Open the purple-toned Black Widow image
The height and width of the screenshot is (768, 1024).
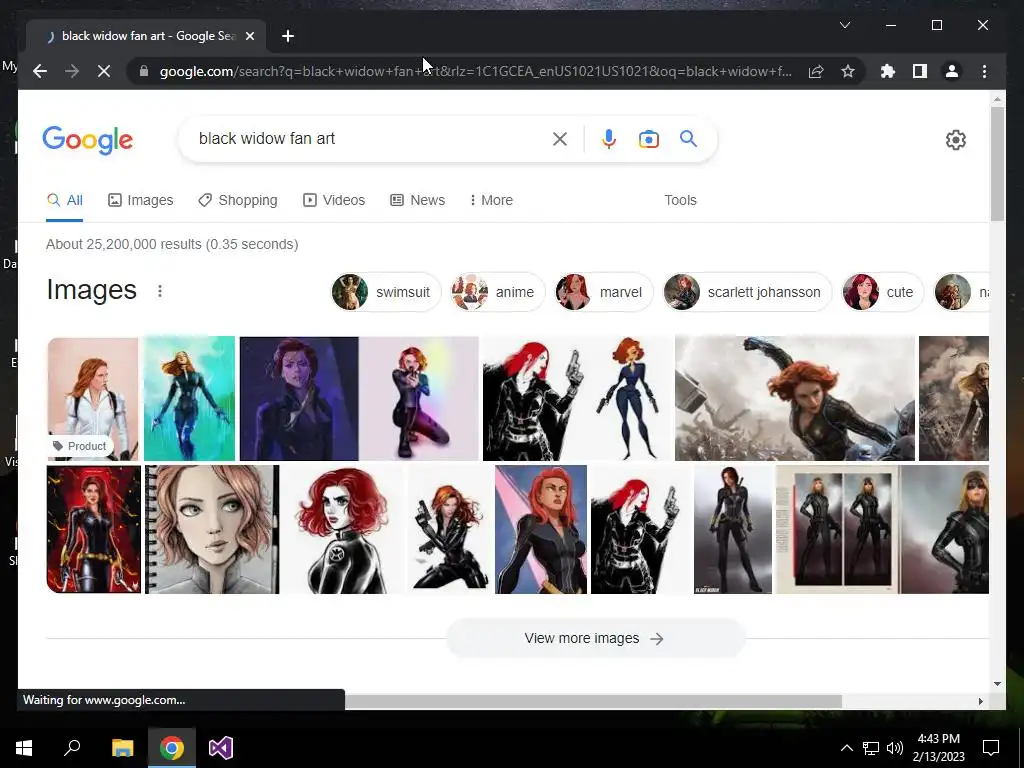[299, 398]
